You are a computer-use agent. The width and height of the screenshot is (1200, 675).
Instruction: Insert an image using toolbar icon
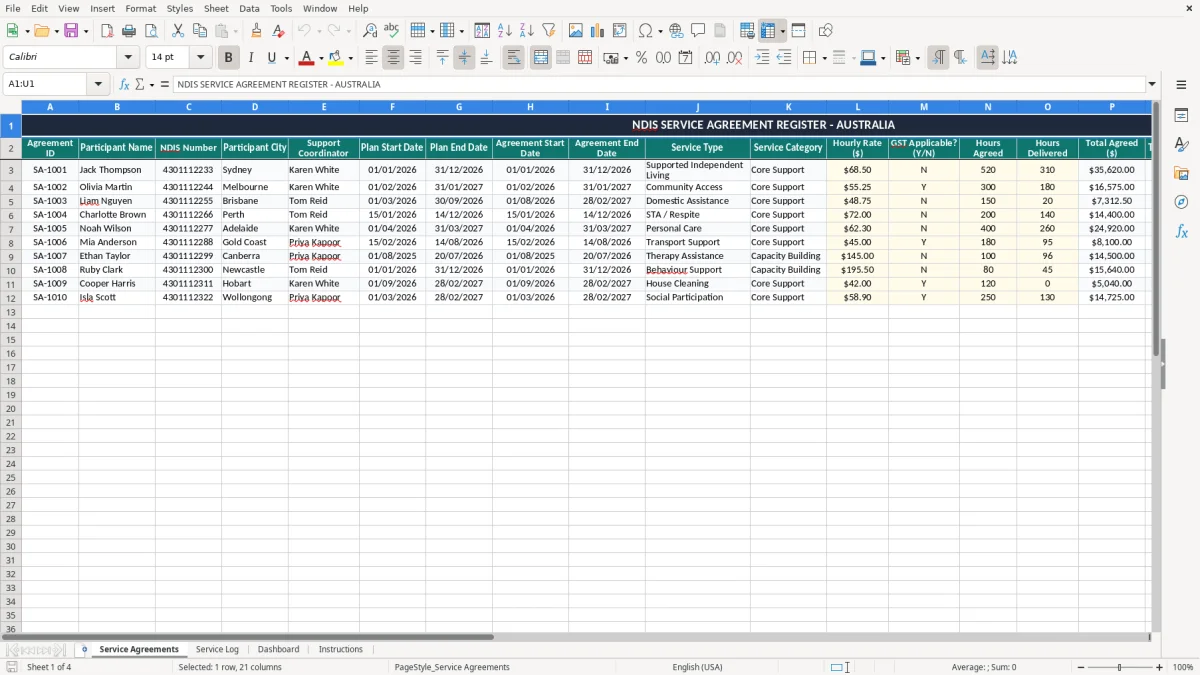(x=576, y=31)
